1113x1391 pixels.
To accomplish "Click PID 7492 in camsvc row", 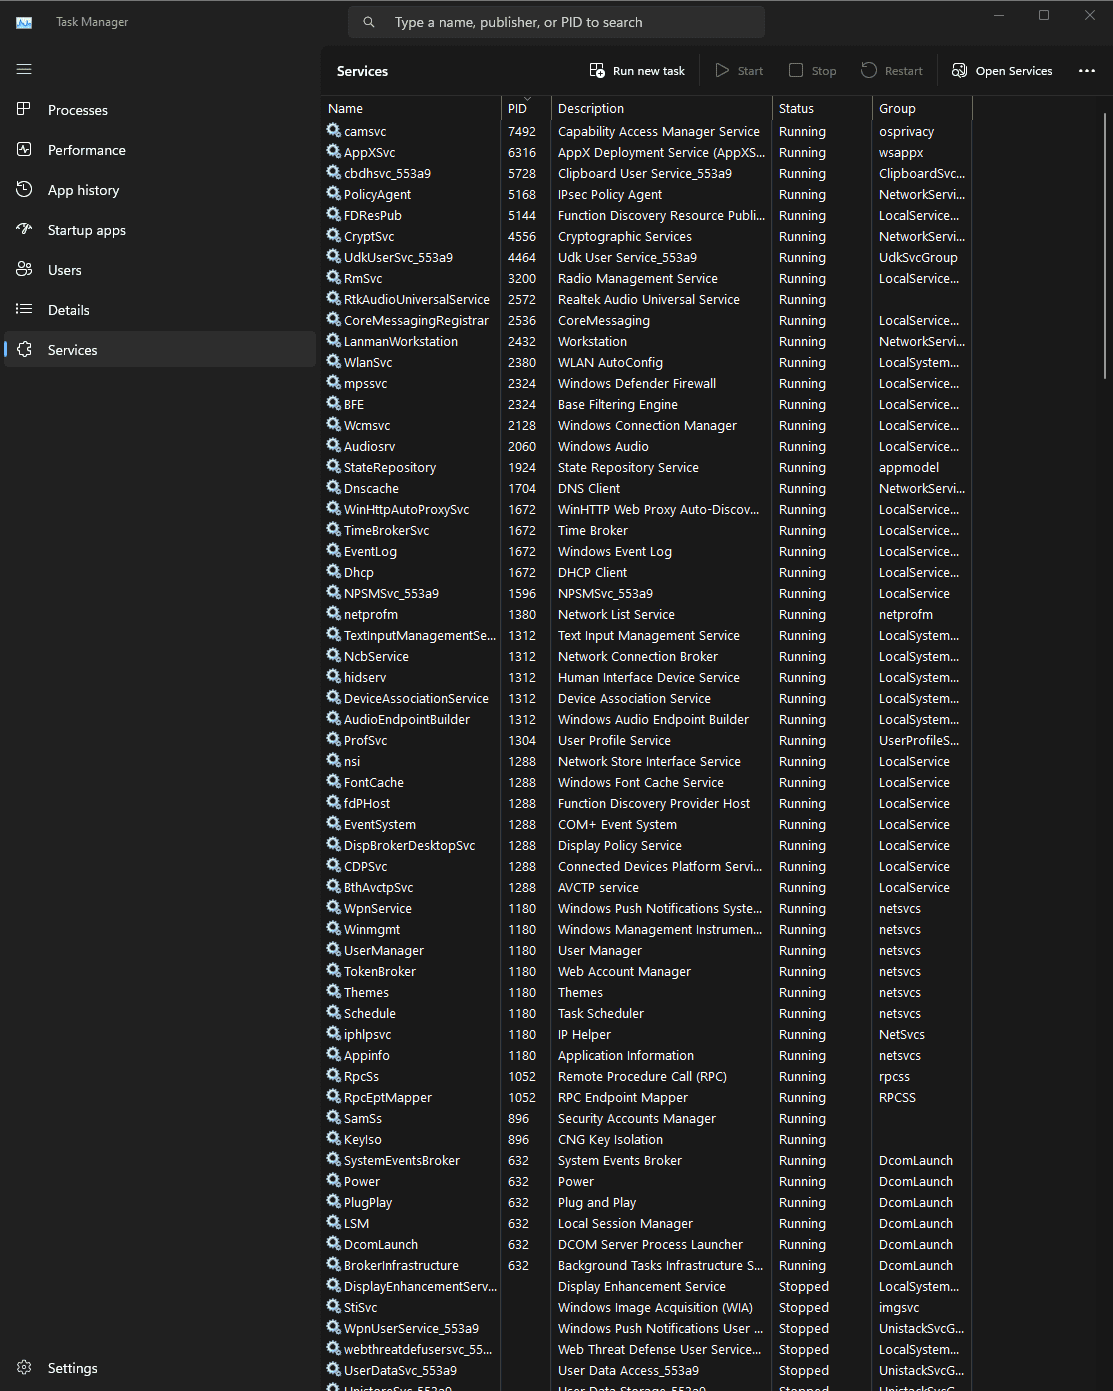I will click(x=522, y=132).
